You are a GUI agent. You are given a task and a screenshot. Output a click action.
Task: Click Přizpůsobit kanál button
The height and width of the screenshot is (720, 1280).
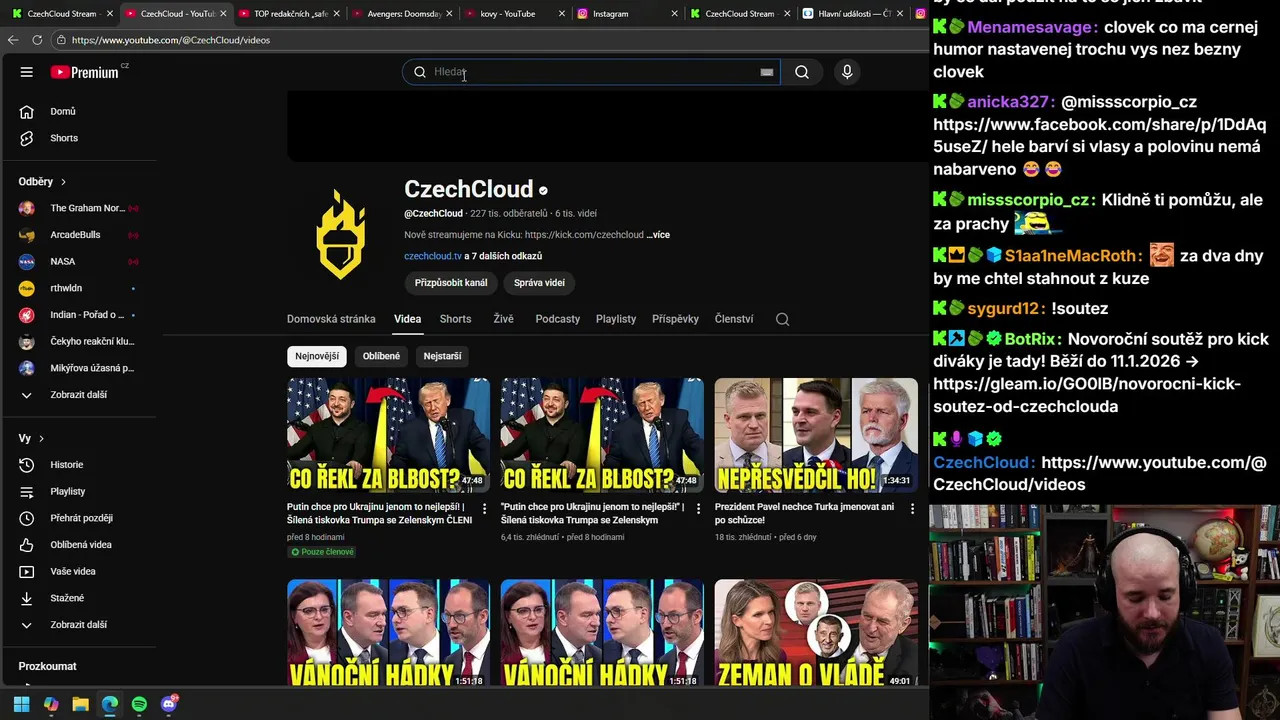451,283
